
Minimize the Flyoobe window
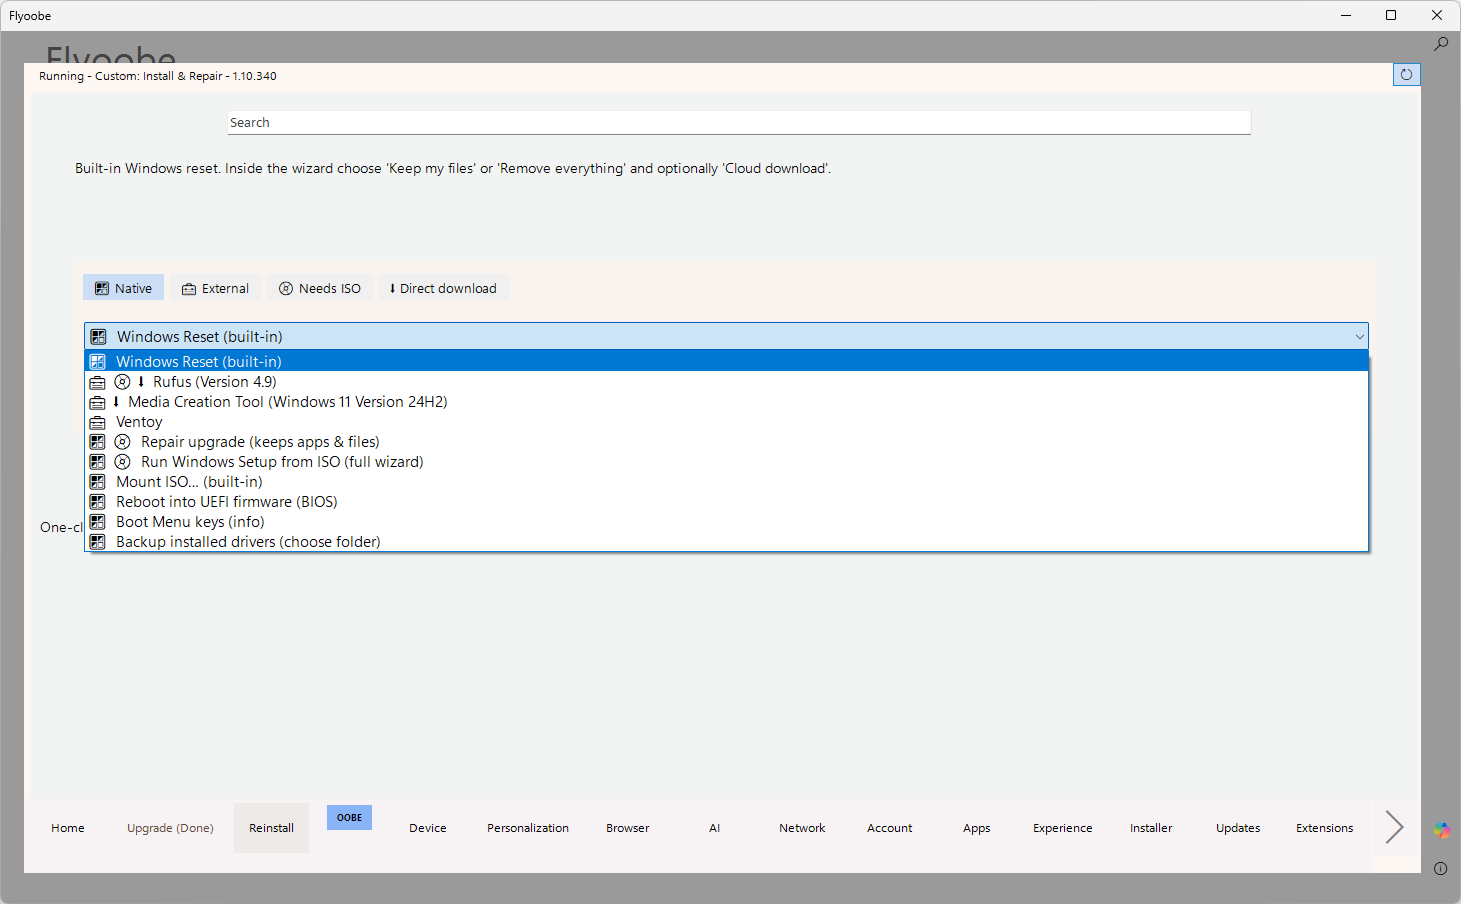[x=1345, y=15]
